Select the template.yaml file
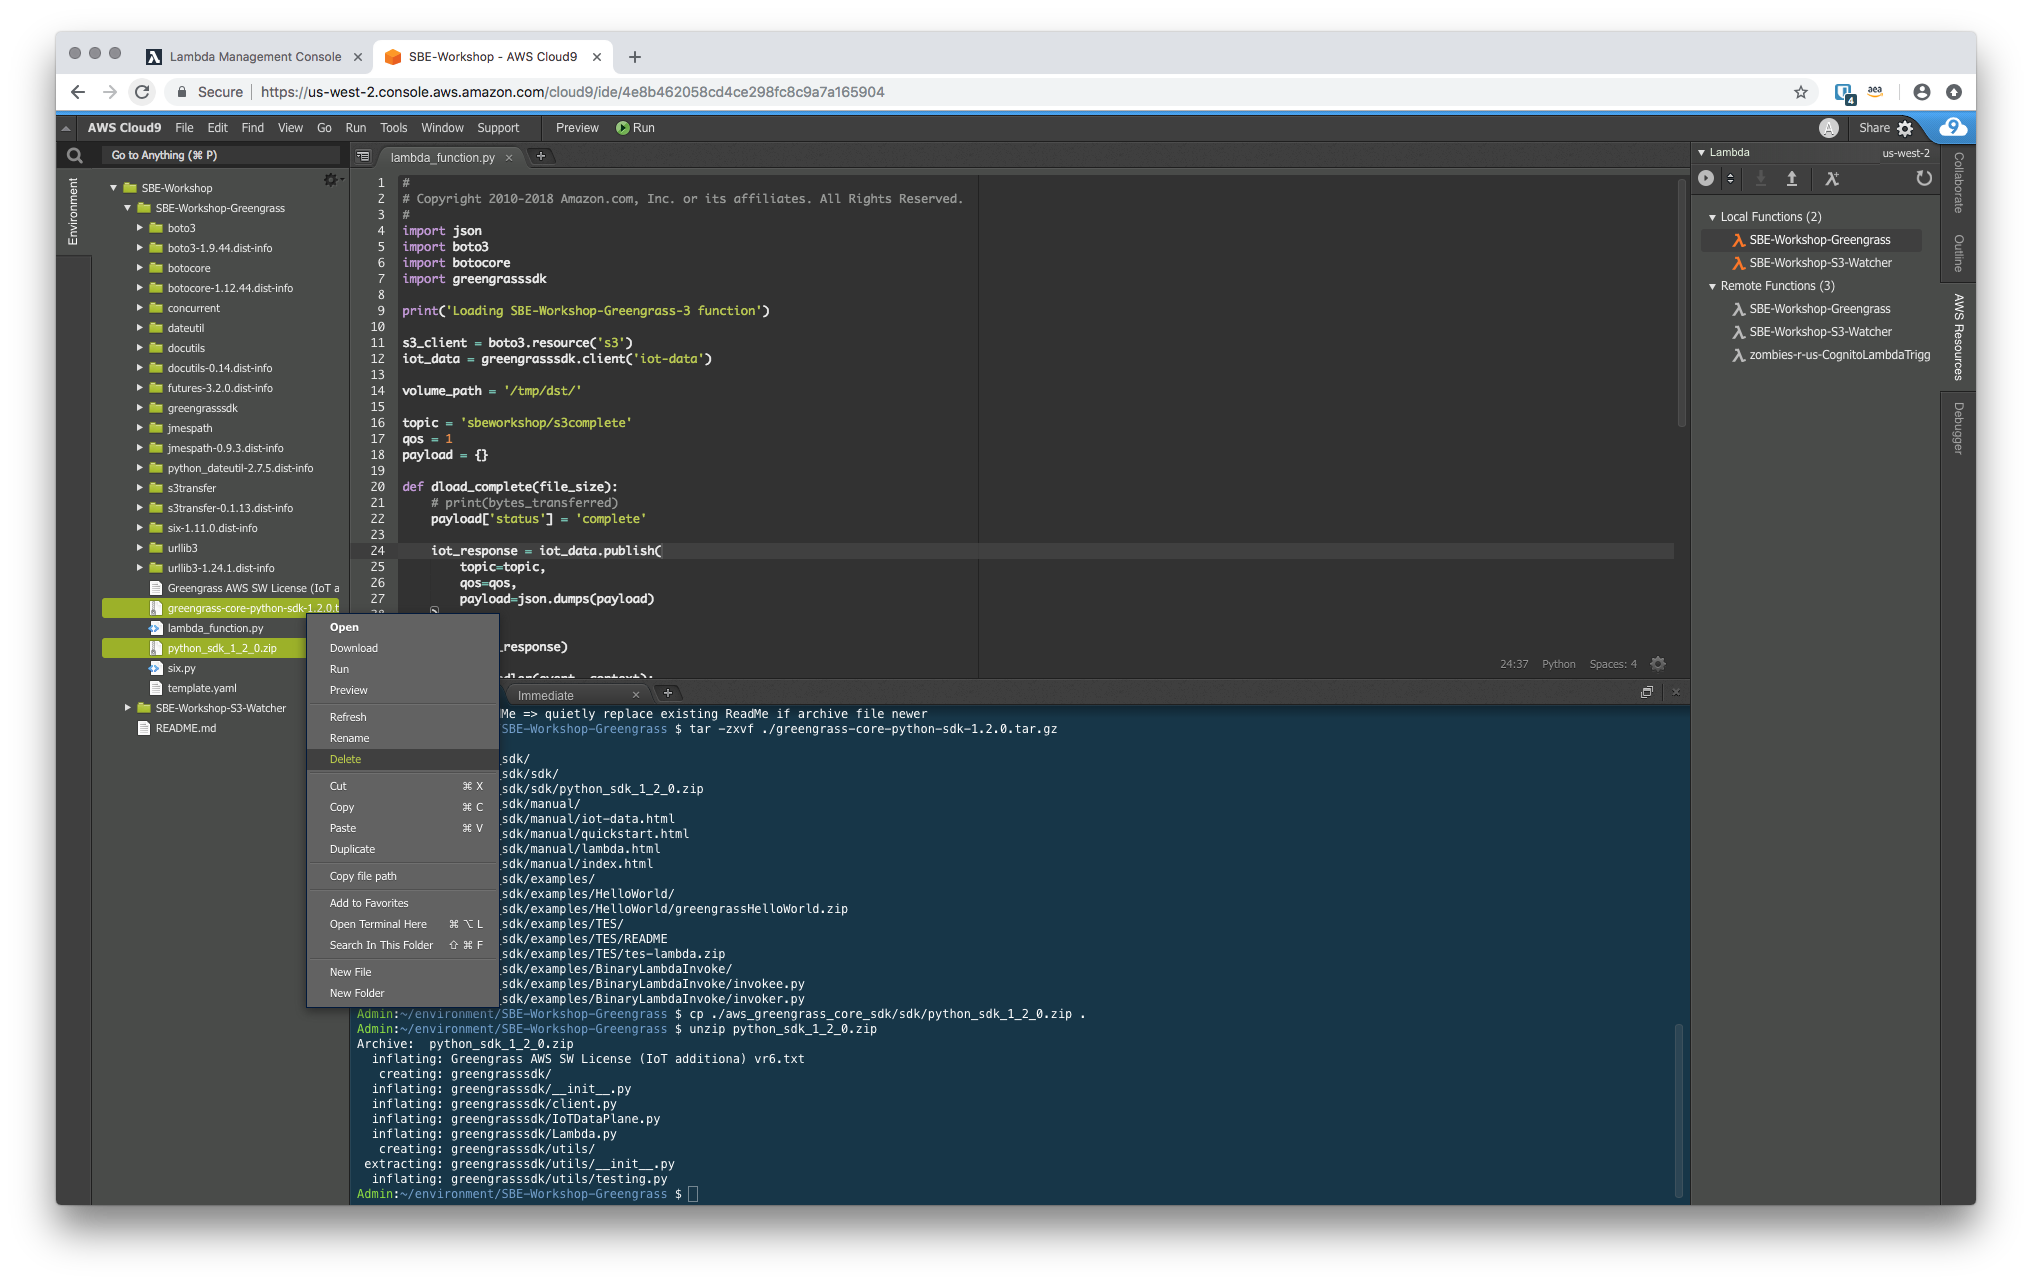Screen dimensions: 2032x1285 click(x=202, y=688)
